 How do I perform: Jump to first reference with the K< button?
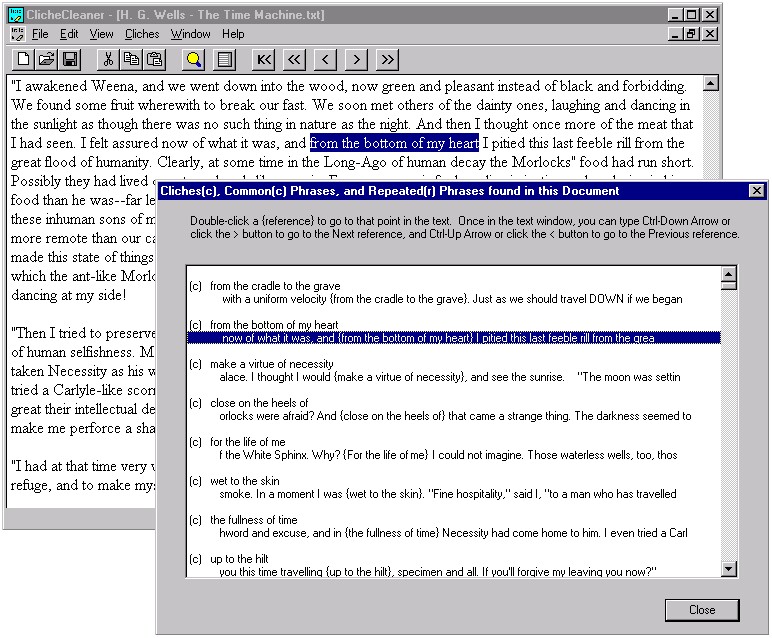263,60
